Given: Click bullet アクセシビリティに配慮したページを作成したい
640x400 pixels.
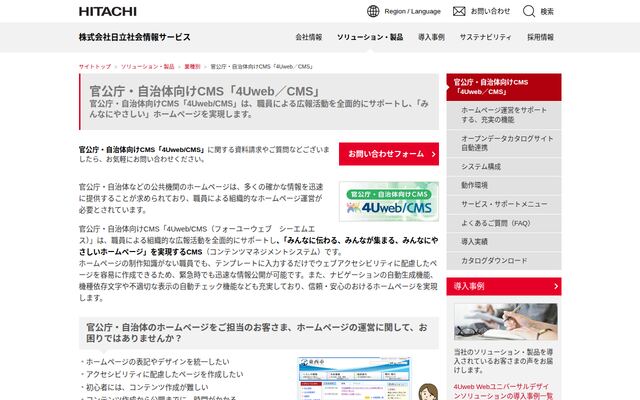Looking at the screenshot, I should point(162,374).
